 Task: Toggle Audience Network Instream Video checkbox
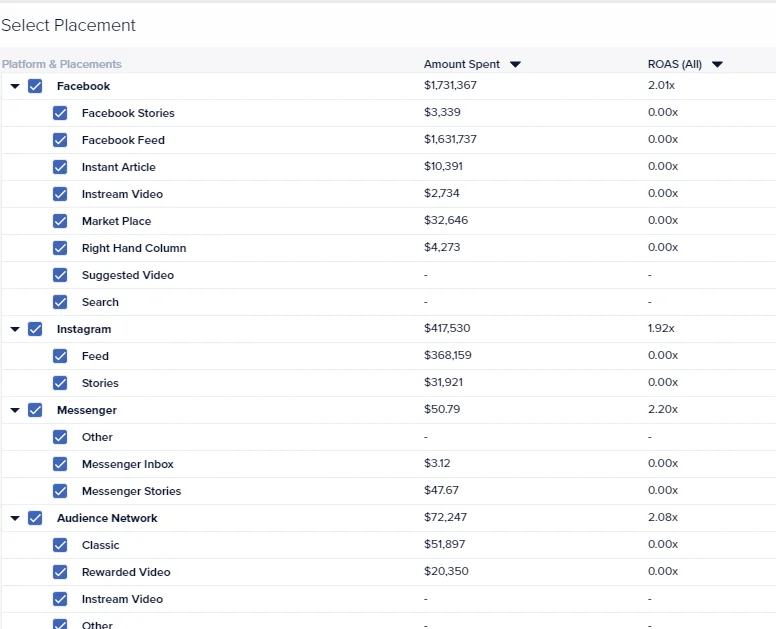click(60, 599)
